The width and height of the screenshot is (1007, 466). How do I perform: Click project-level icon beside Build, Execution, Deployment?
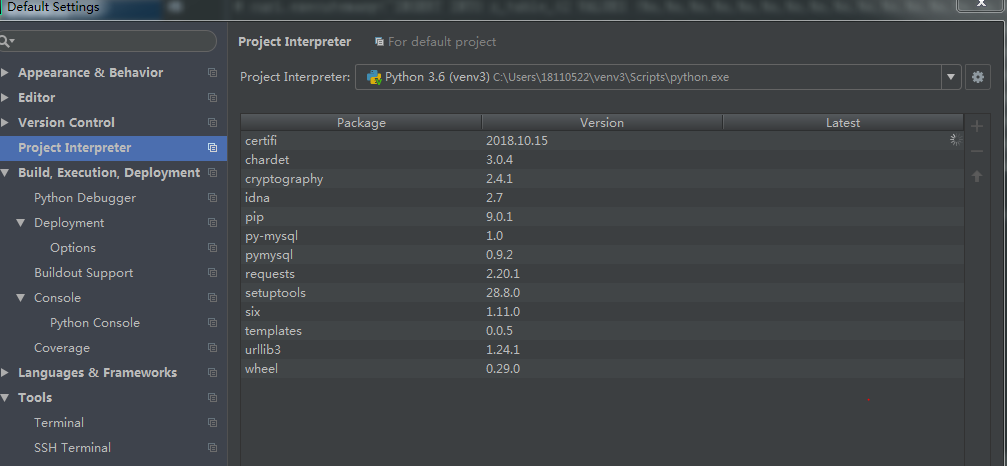point(213,173)
